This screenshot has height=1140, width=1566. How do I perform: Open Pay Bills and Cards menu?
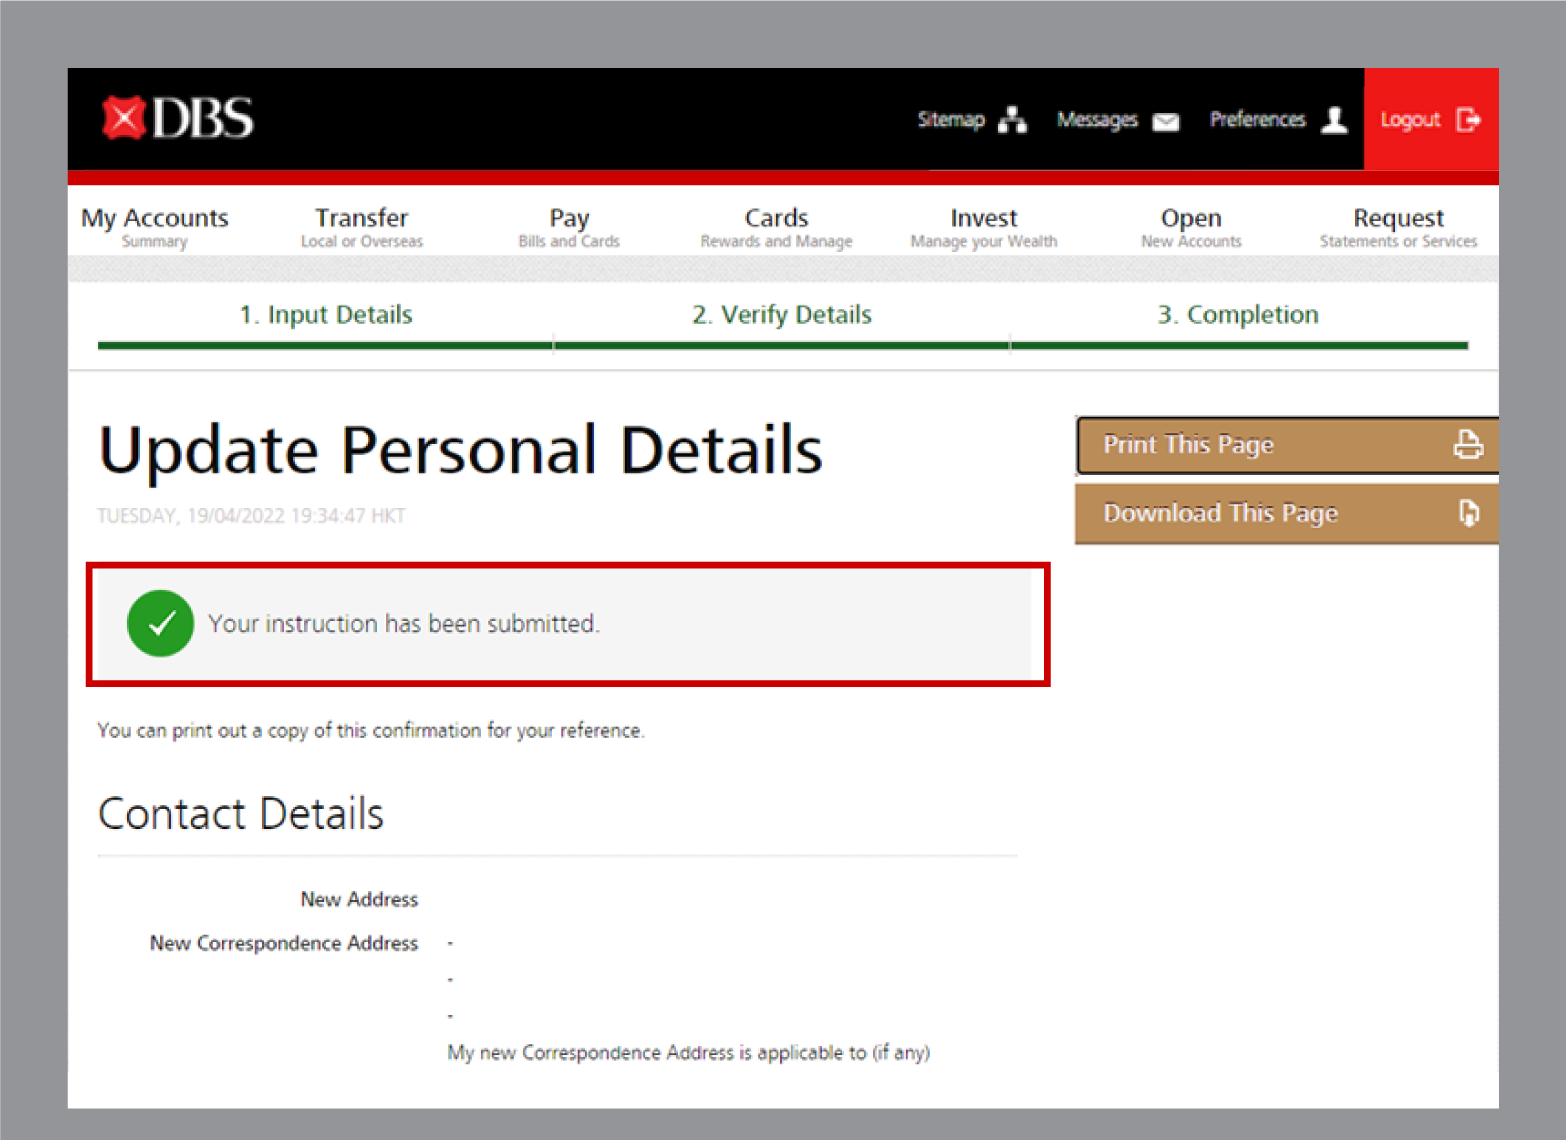pyautogui.click(x=569, y=227)
